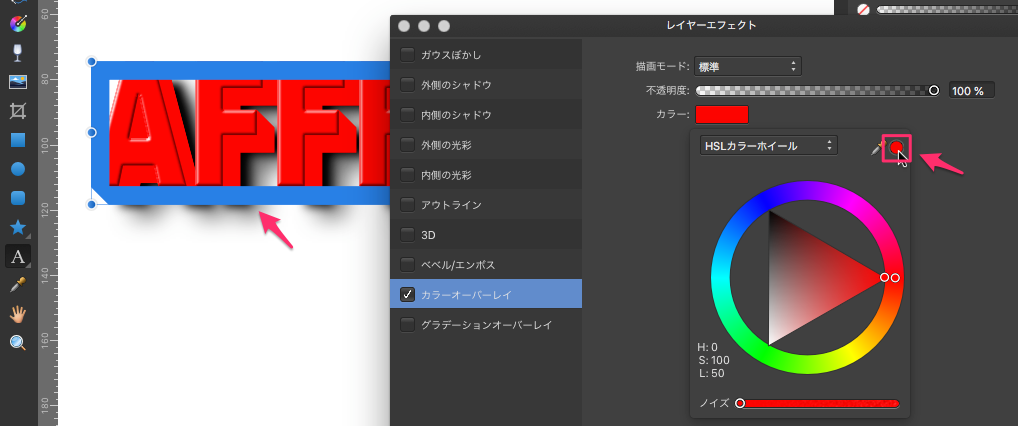Open the 描画モード dropdown
The height and width of the screenshot is (426, 1018).
coord(749,67)
